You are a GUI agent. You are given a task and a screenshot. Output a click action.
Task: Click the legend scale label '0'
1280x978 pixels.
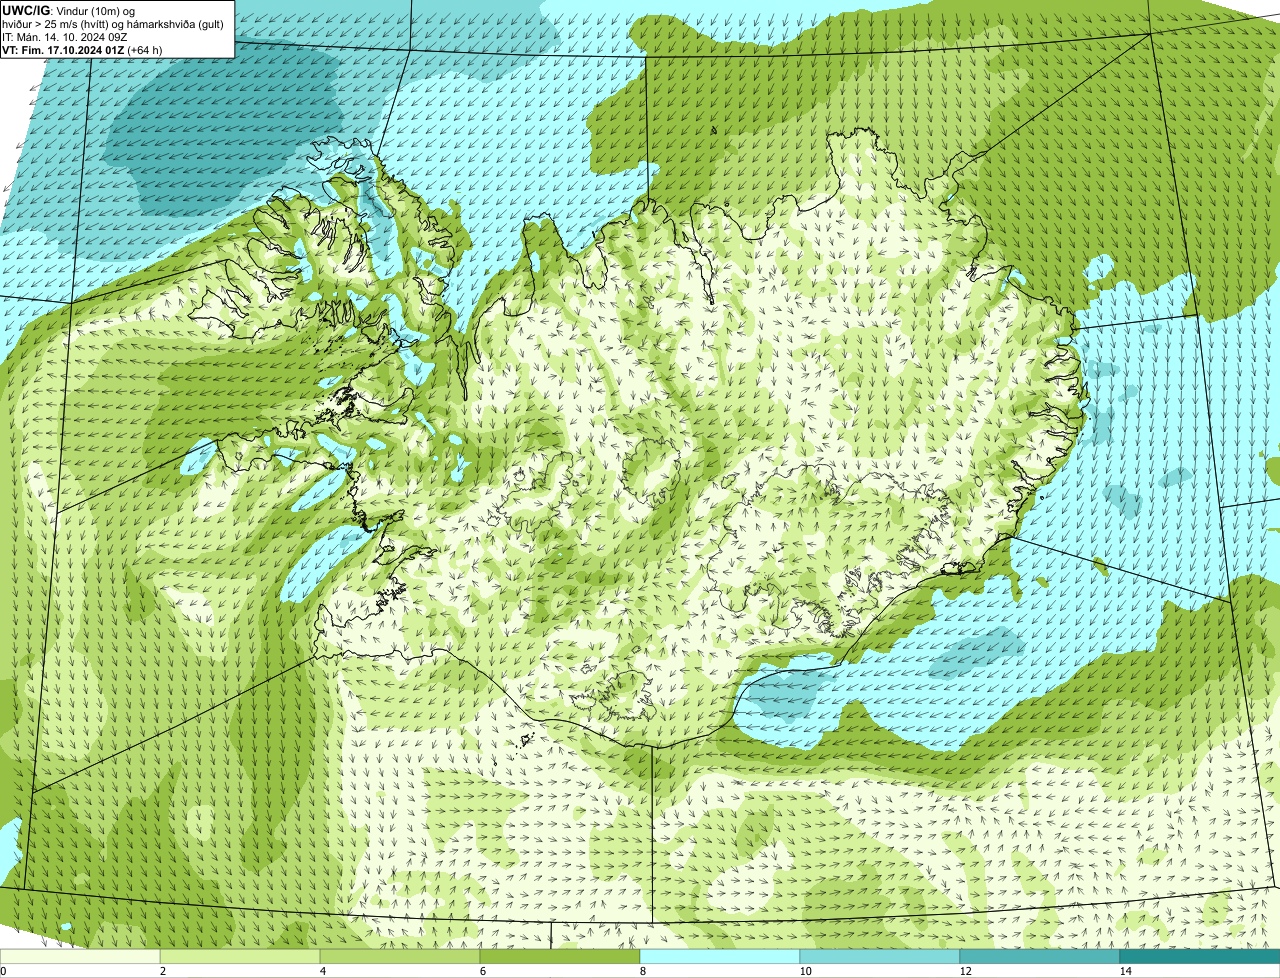coord(3,971)
